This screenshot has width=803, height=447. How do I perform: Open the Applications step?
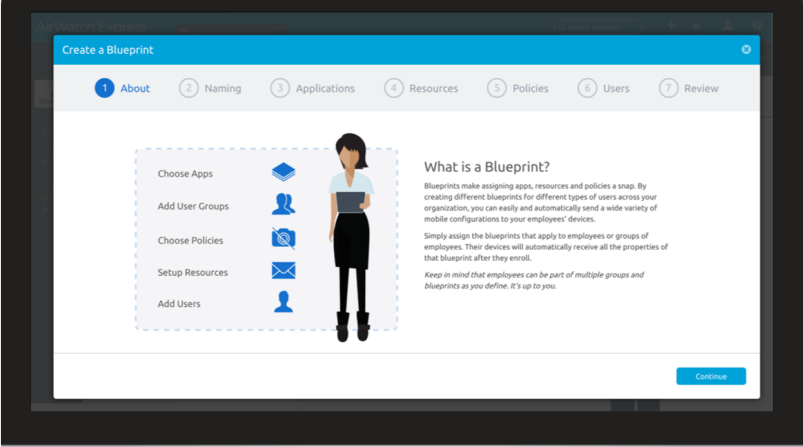point(313,88)
